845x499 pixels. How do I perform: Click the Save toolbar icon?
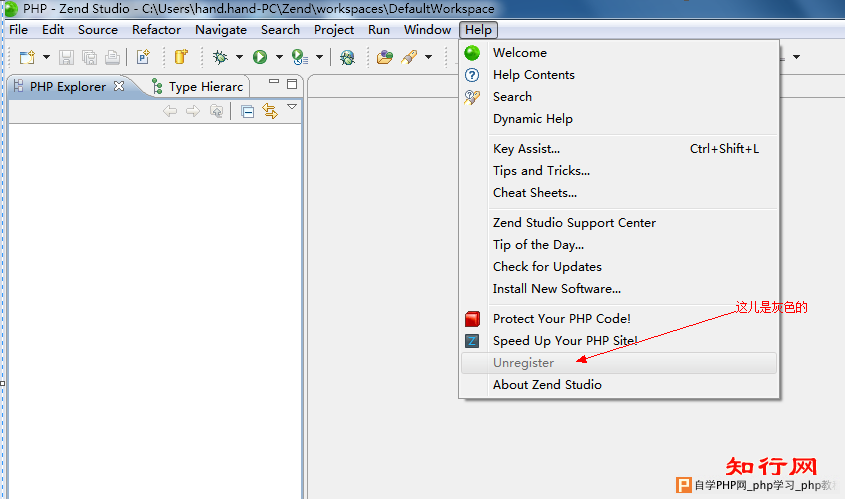pyautogui.click(x=66, y=57)
